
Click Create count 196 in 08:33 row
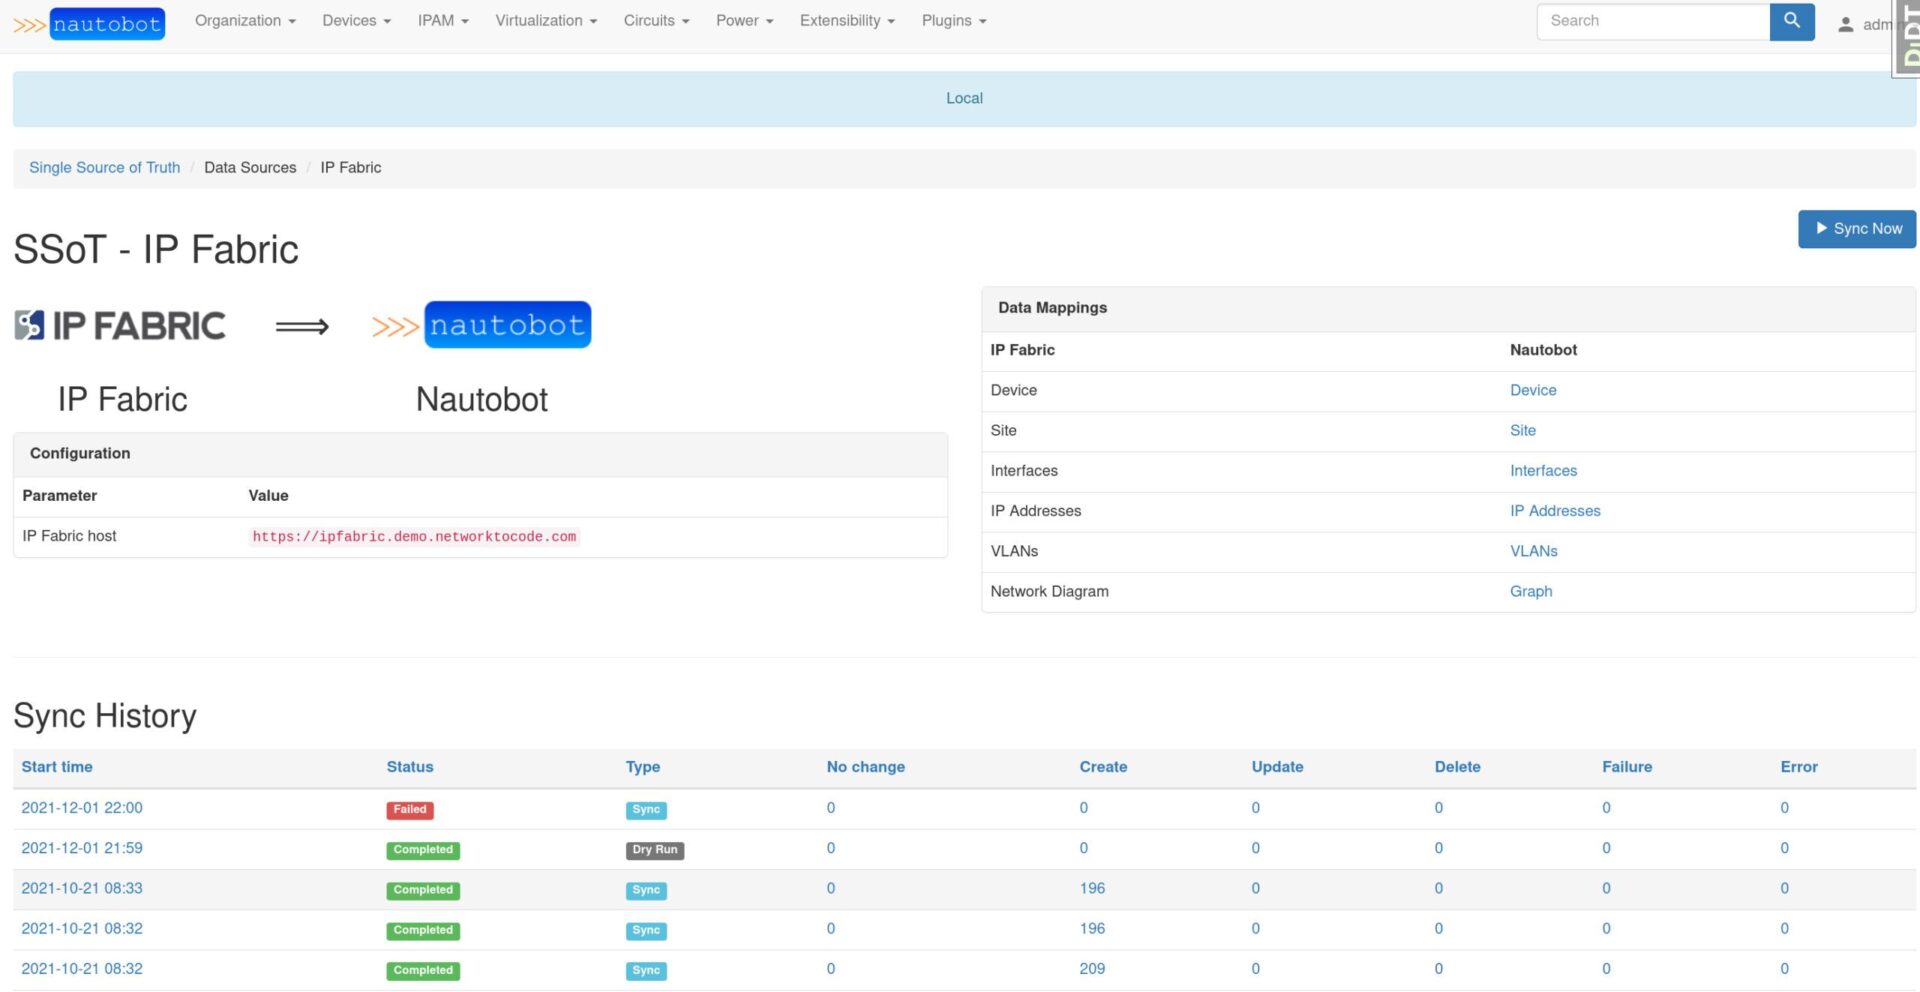click(1092, 889)
